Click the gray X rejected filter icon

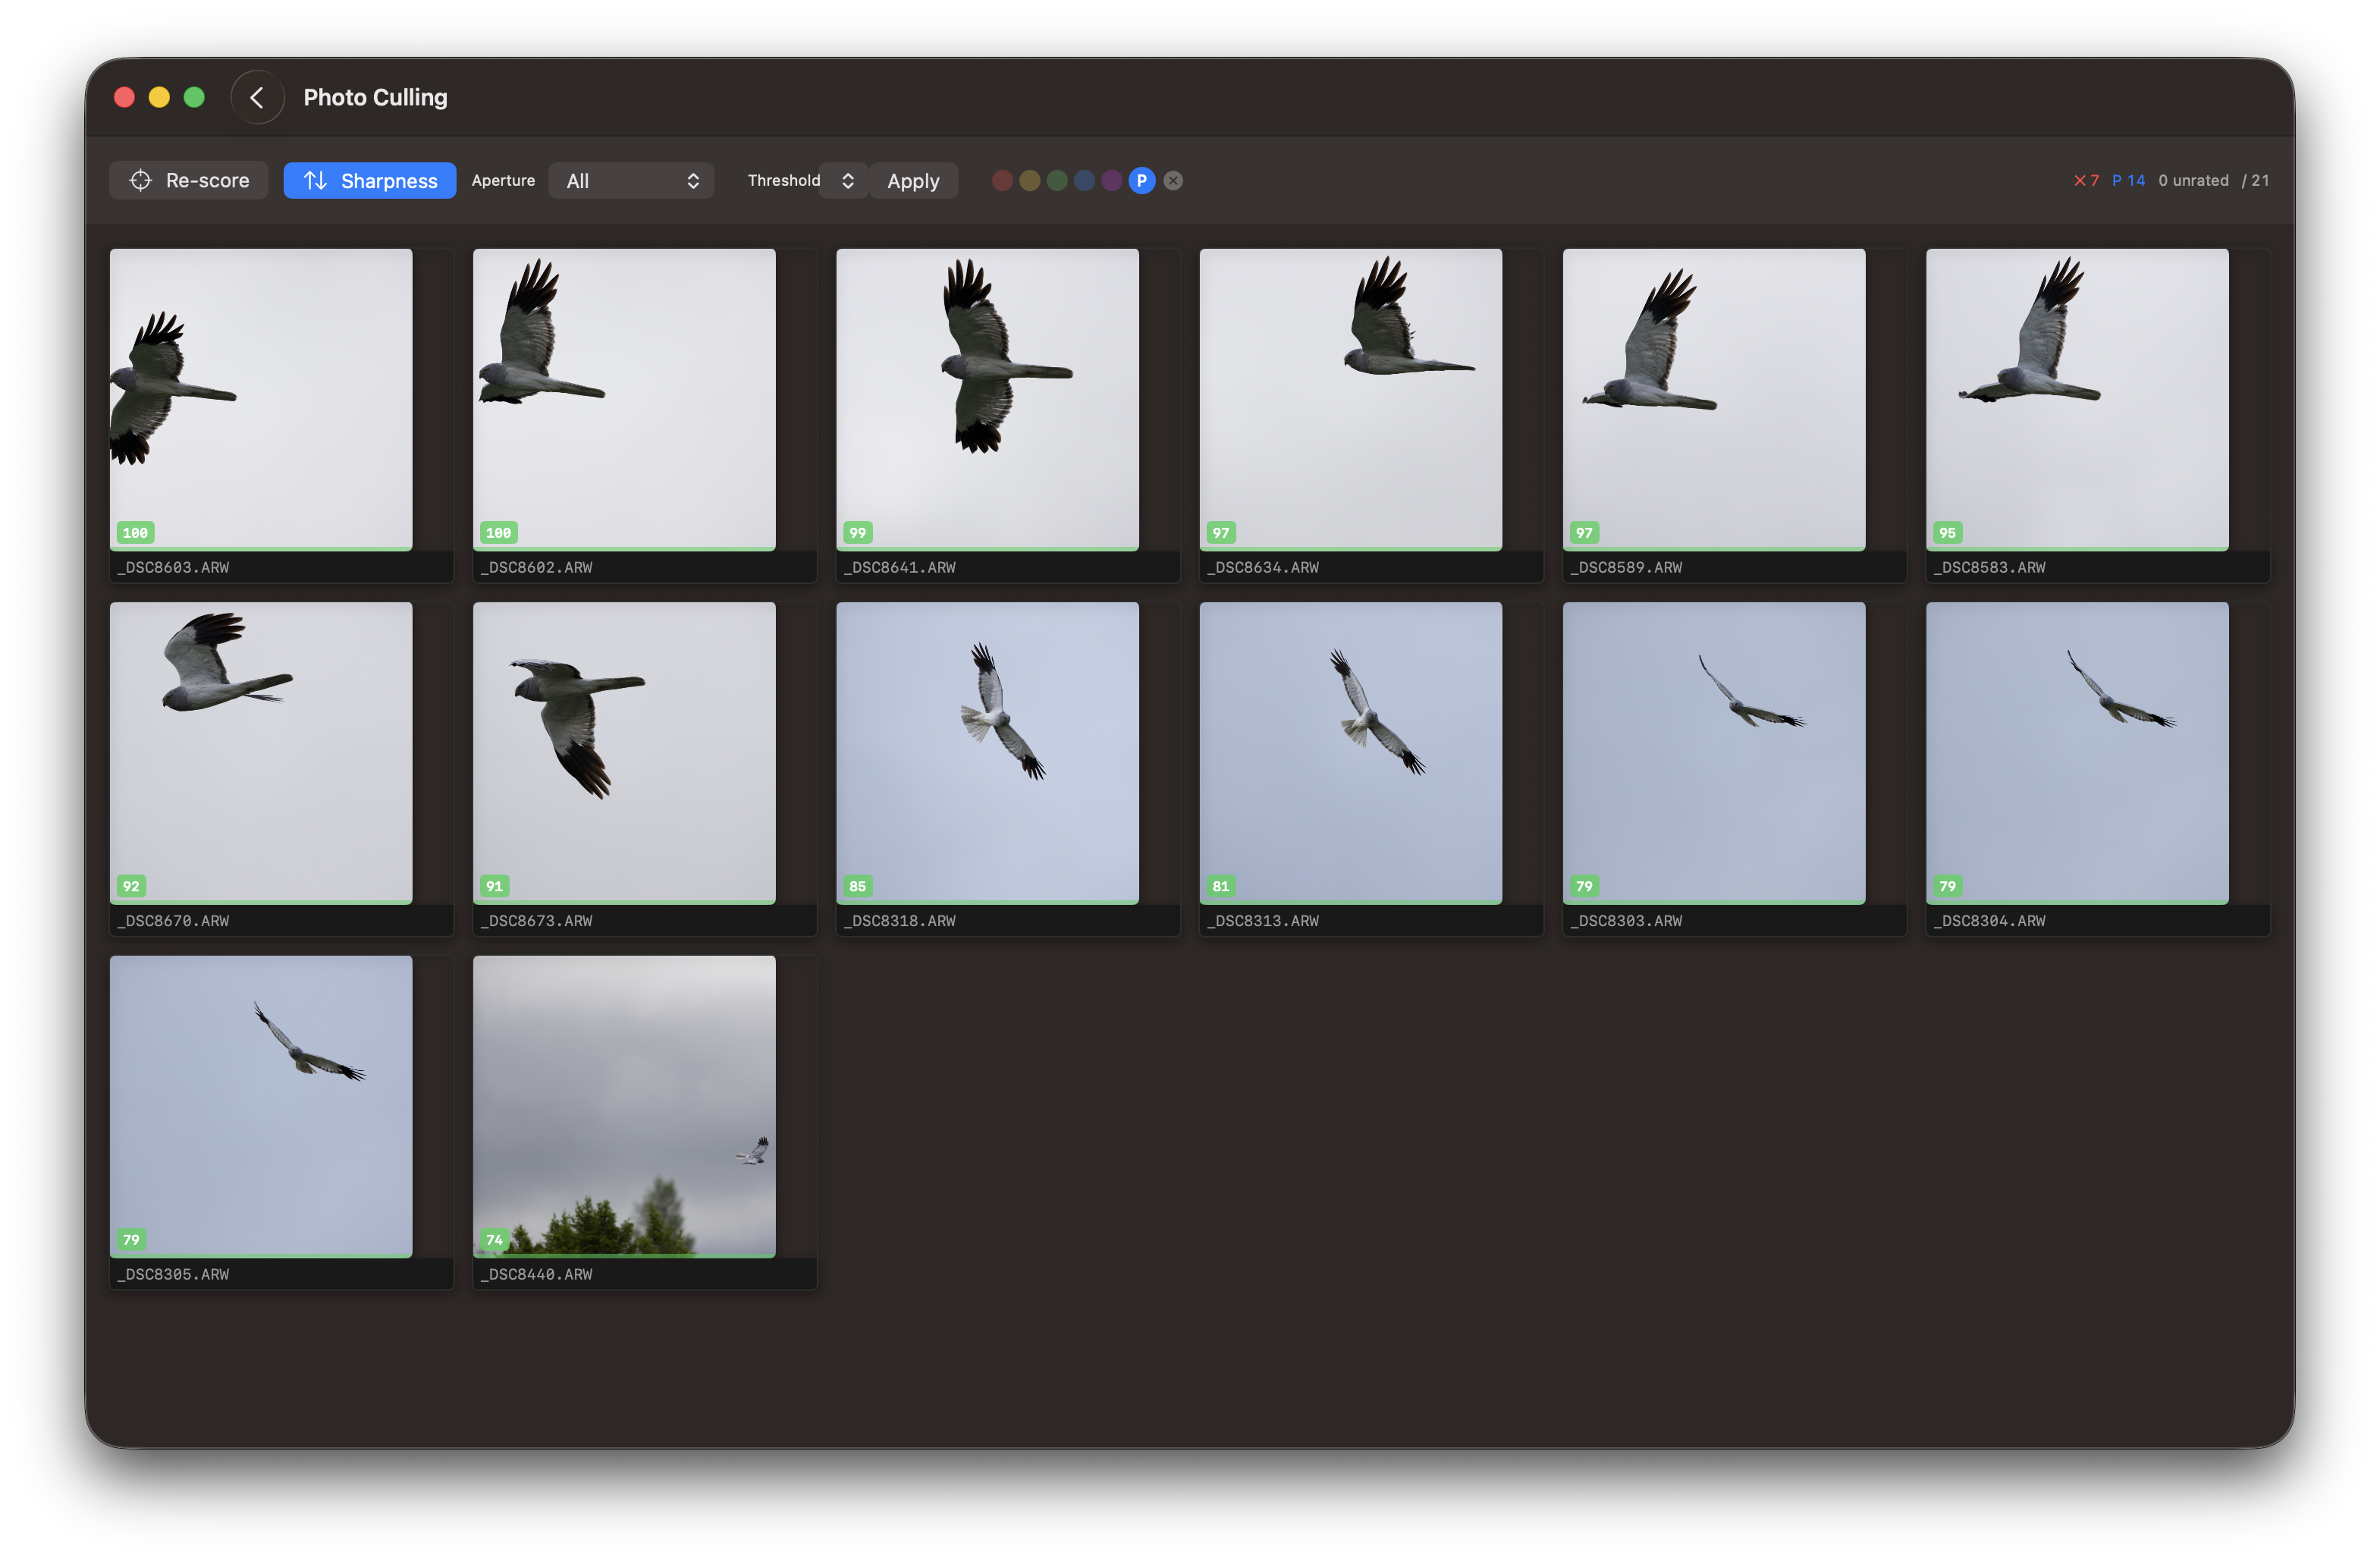tap(1173, 180)
